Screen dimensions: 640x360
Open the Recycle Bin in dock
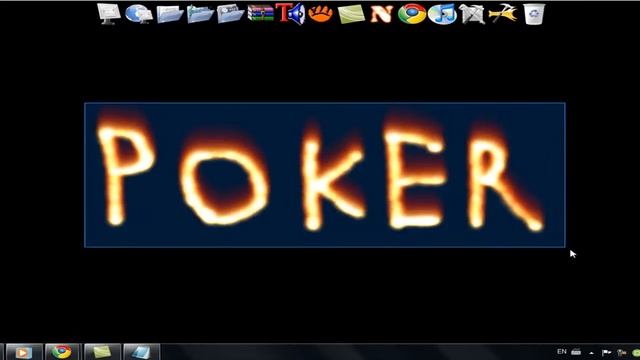coord(534,14)
